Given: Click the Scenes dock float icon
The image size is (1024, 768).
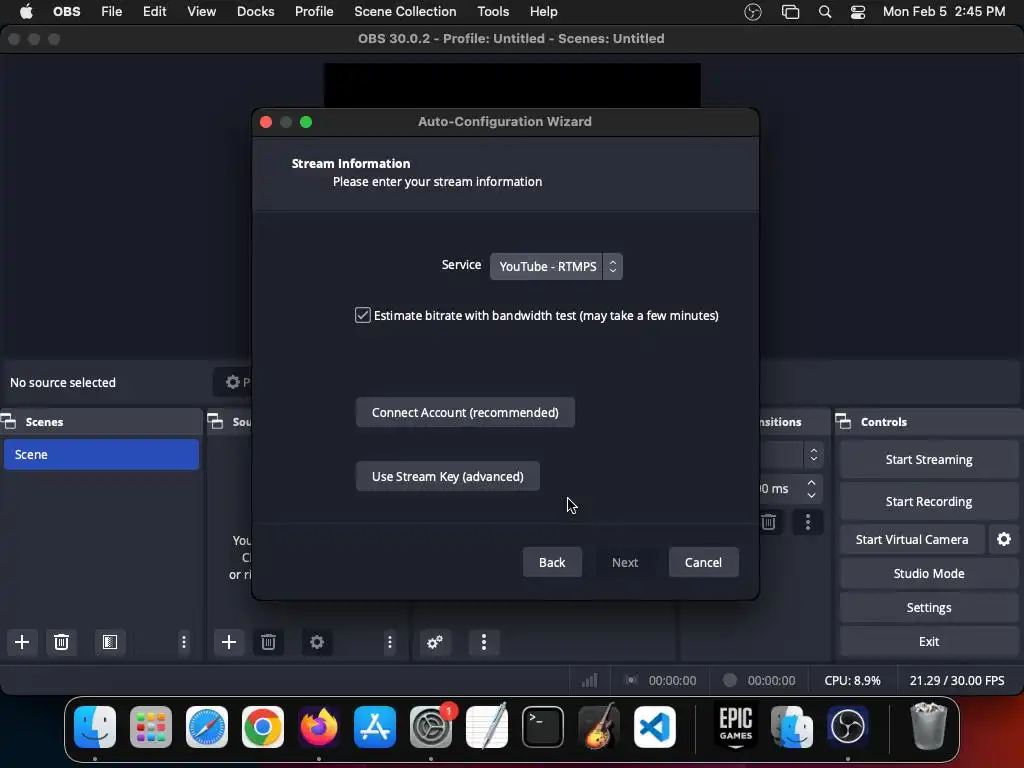Looking at the screenshot, I should click(x=8, y=422).
